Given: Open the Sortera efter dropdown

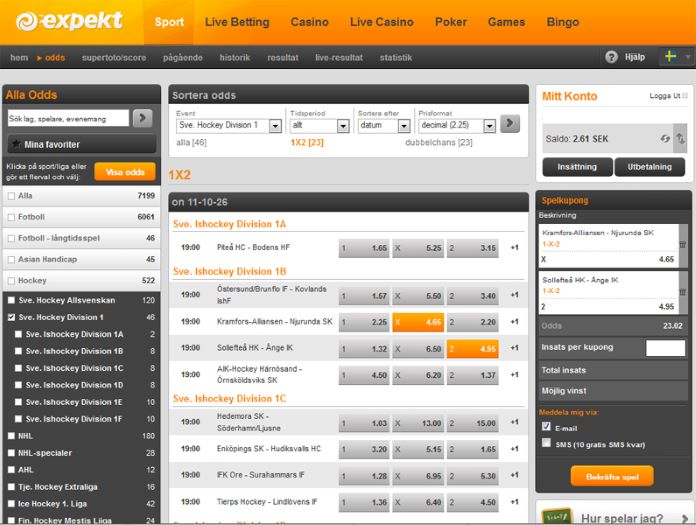Looking at the screenshot, I should click(384, 126).
